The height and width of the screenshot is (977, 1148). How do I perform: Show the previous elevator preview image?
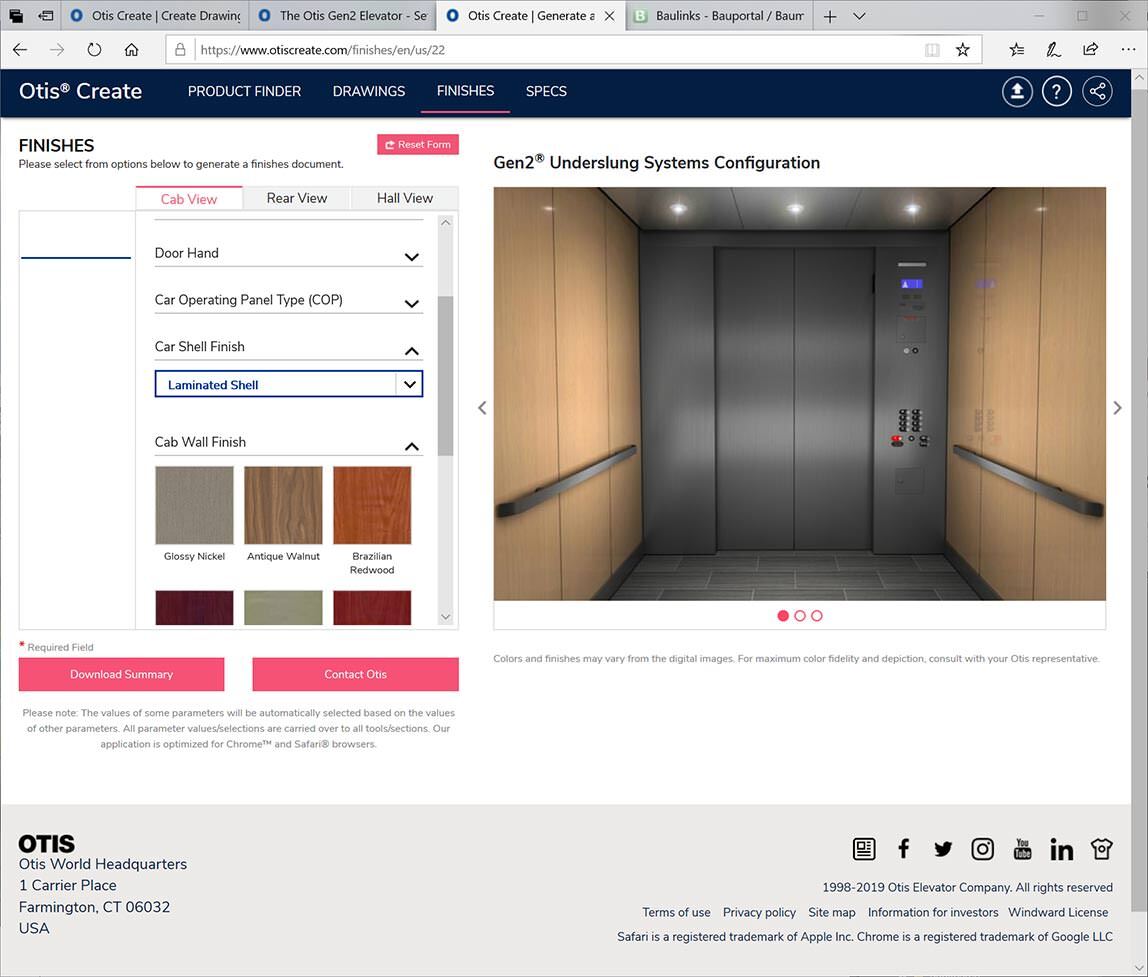click(482, 408)
